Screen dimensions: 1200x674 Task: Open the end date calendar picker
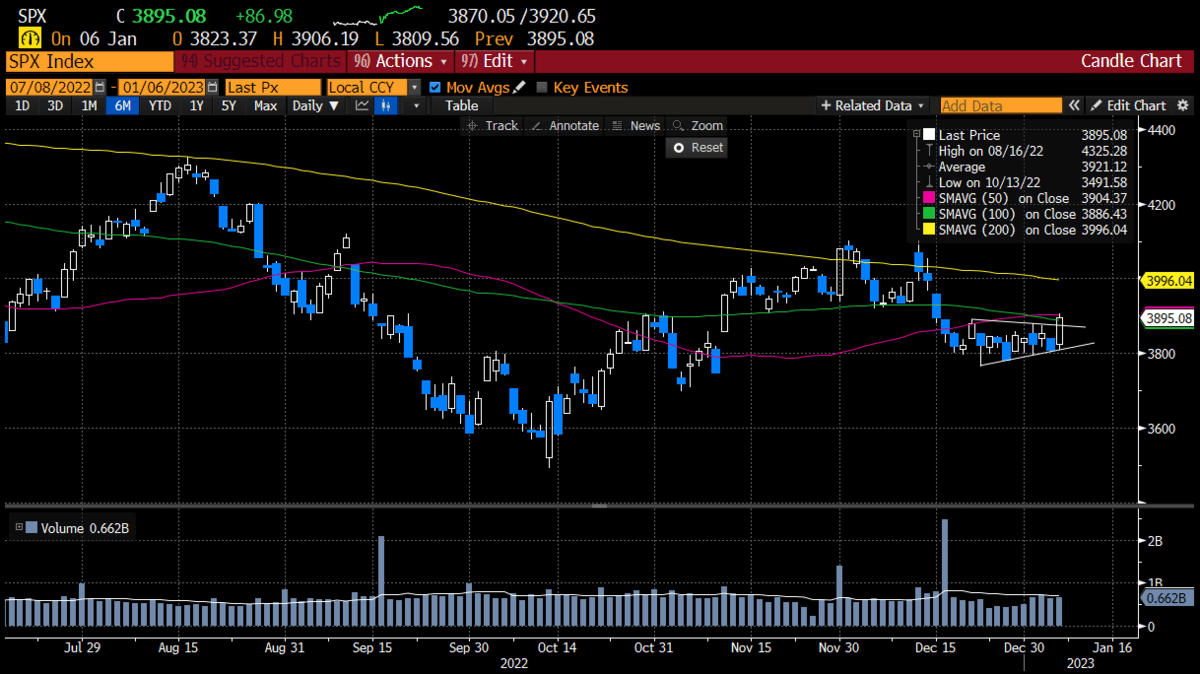(212, 87)
